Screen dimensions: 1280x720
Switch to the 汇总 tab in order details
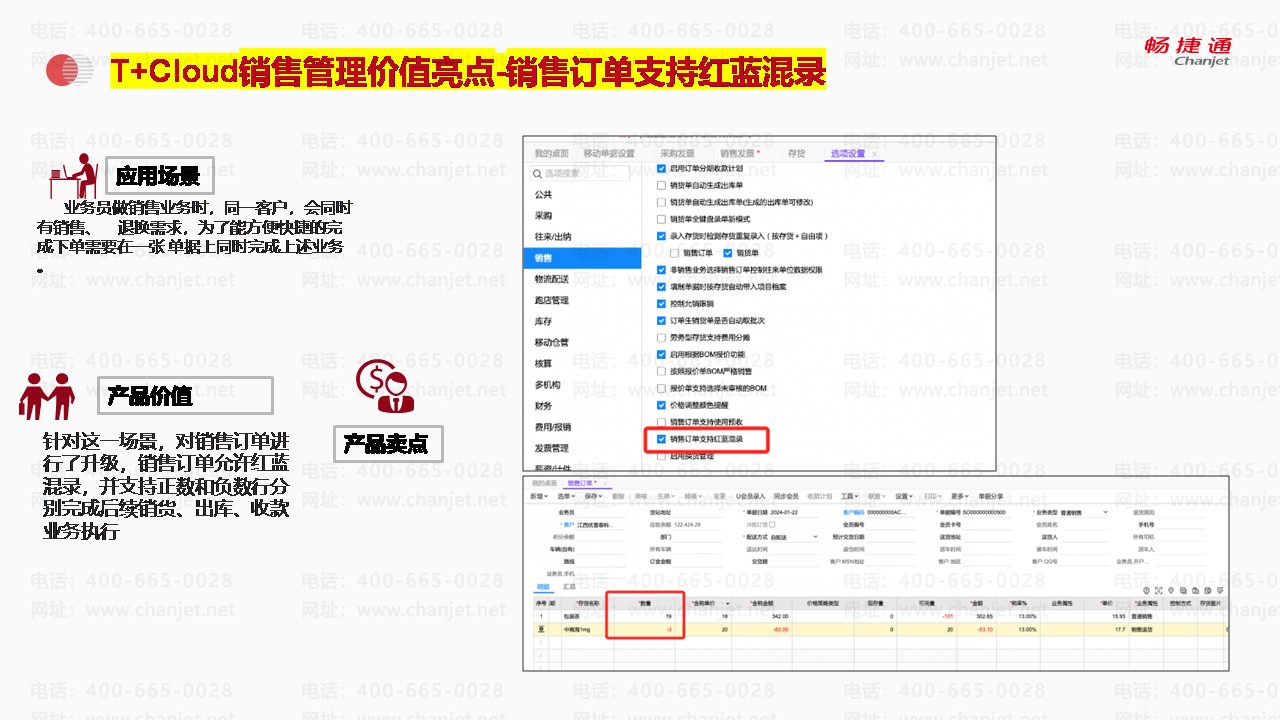(x=569, y=588)
